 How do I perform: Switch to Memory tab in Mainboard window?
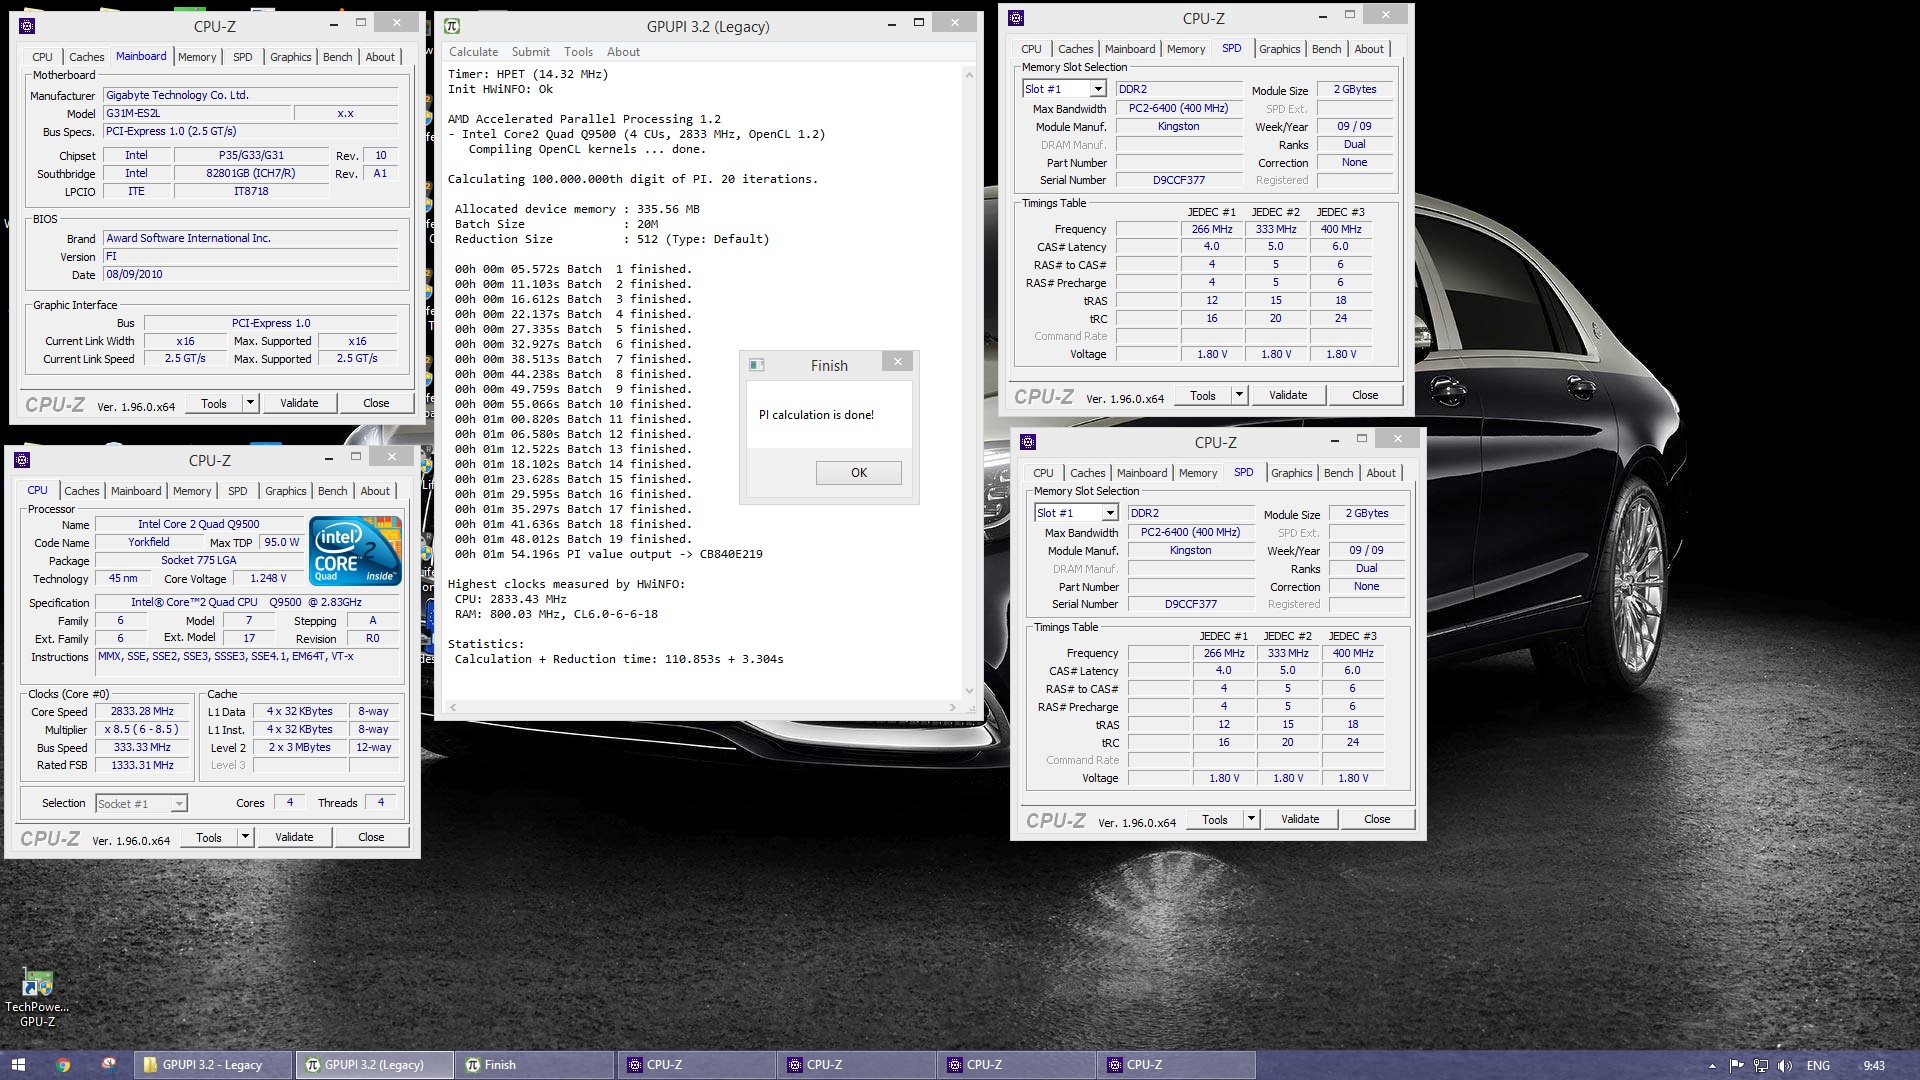click(x=197, y=57)
